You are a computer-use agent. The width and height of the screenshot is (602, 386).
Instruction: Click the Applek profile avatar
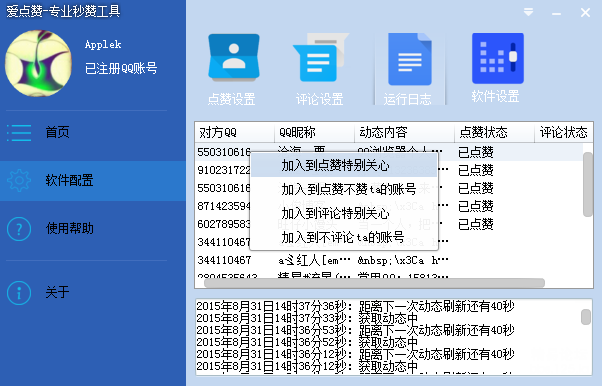38,63
